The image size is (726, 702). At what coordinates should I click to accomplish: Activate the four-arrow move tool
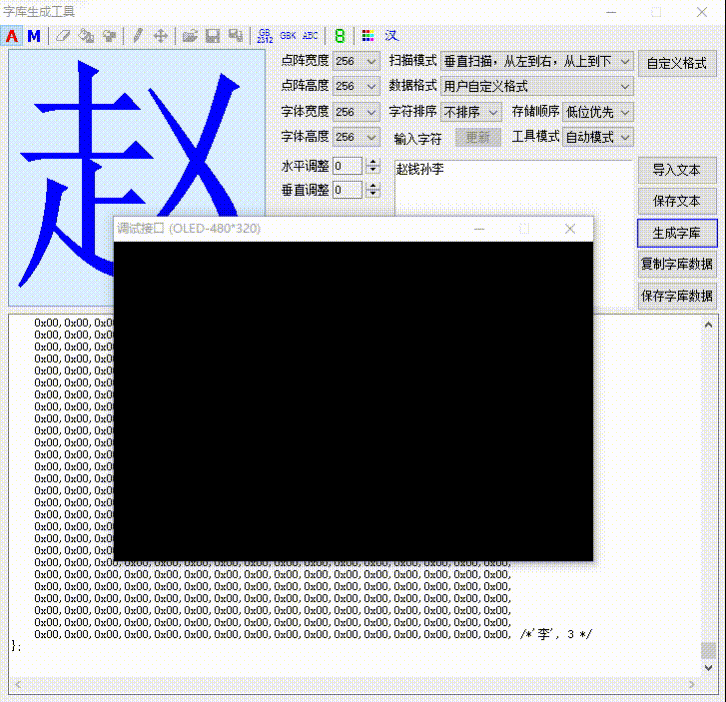[x=161, y=36]
